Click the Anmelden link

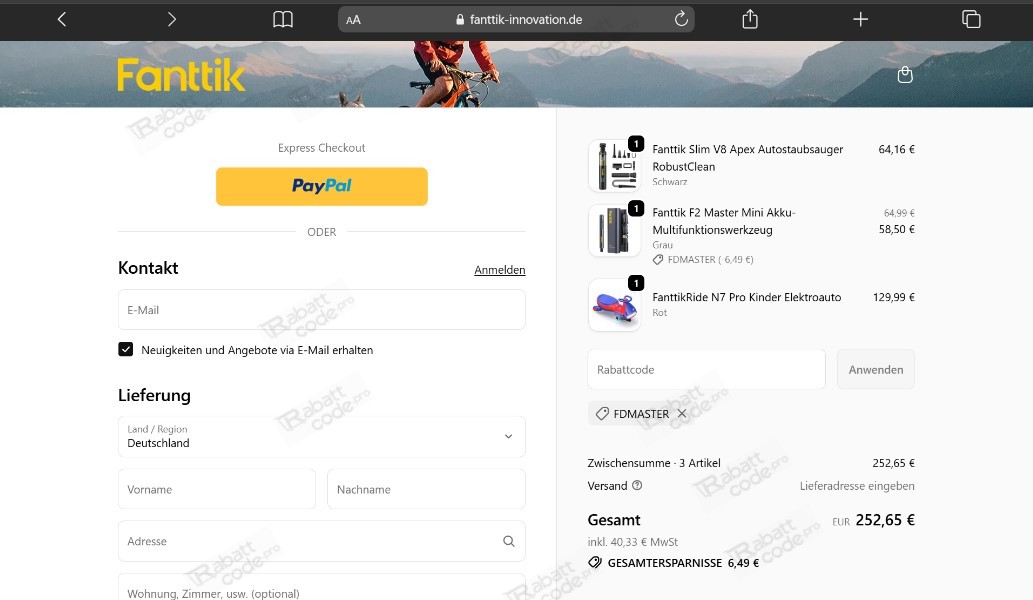(x=499, y=270)
